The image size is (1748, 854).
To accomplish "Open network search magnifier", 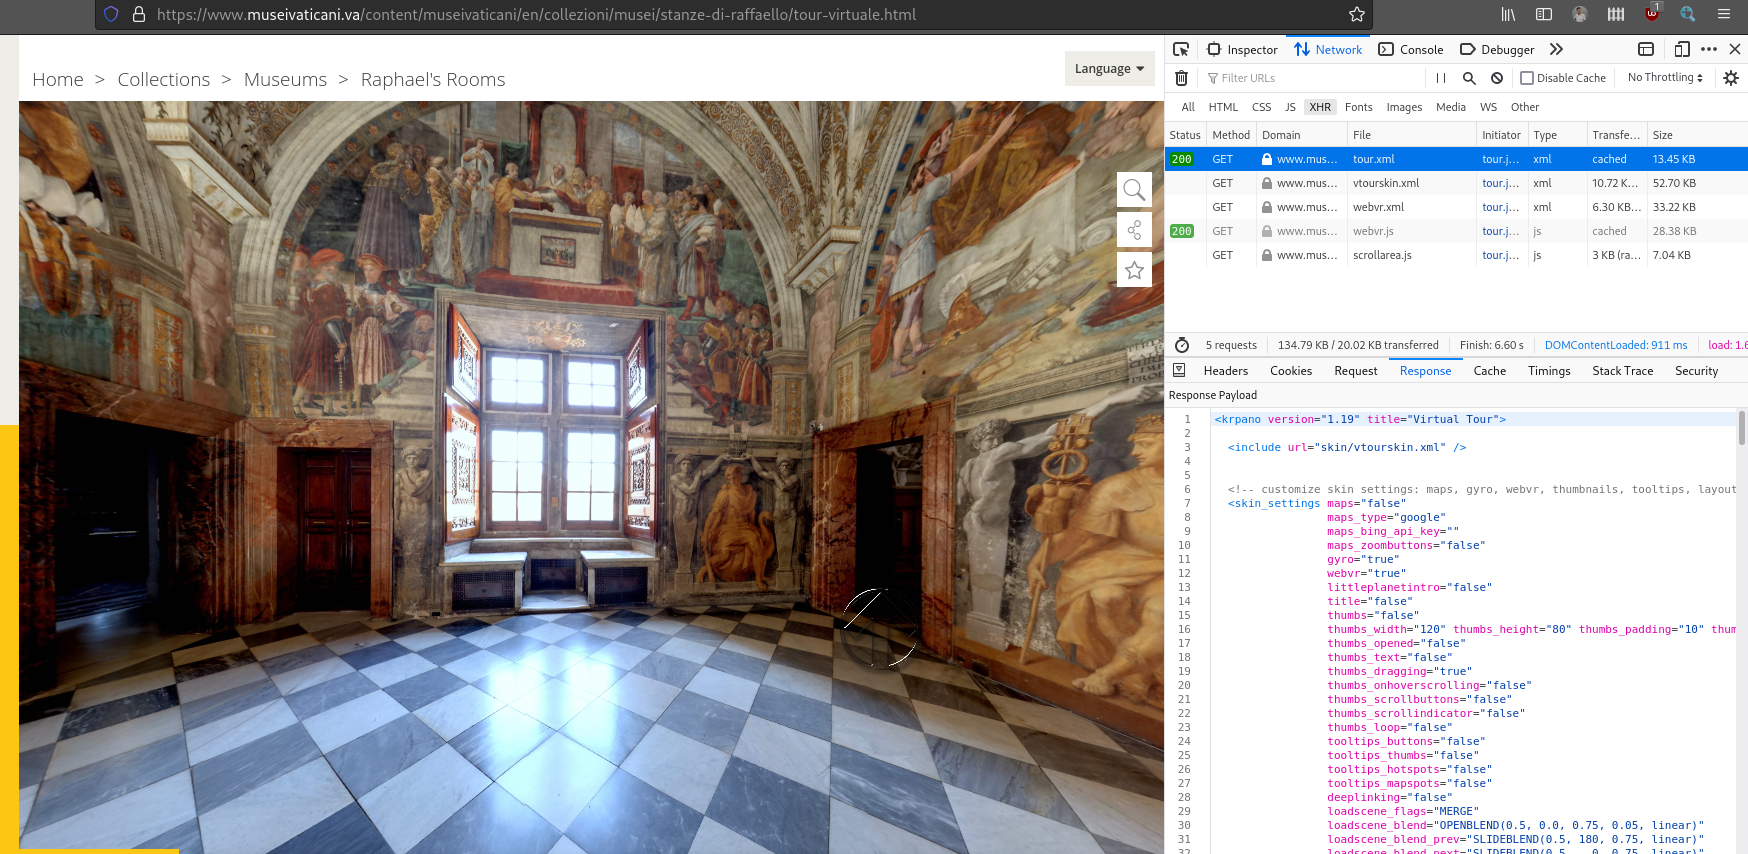I will [x=1469, y=78].
